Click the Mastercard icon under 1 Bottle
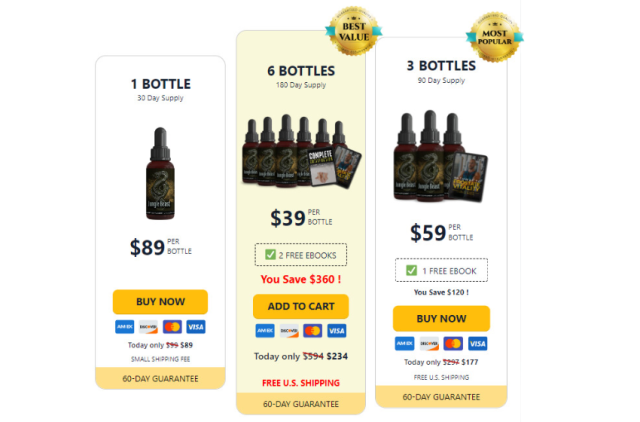 tap(172, 327)
